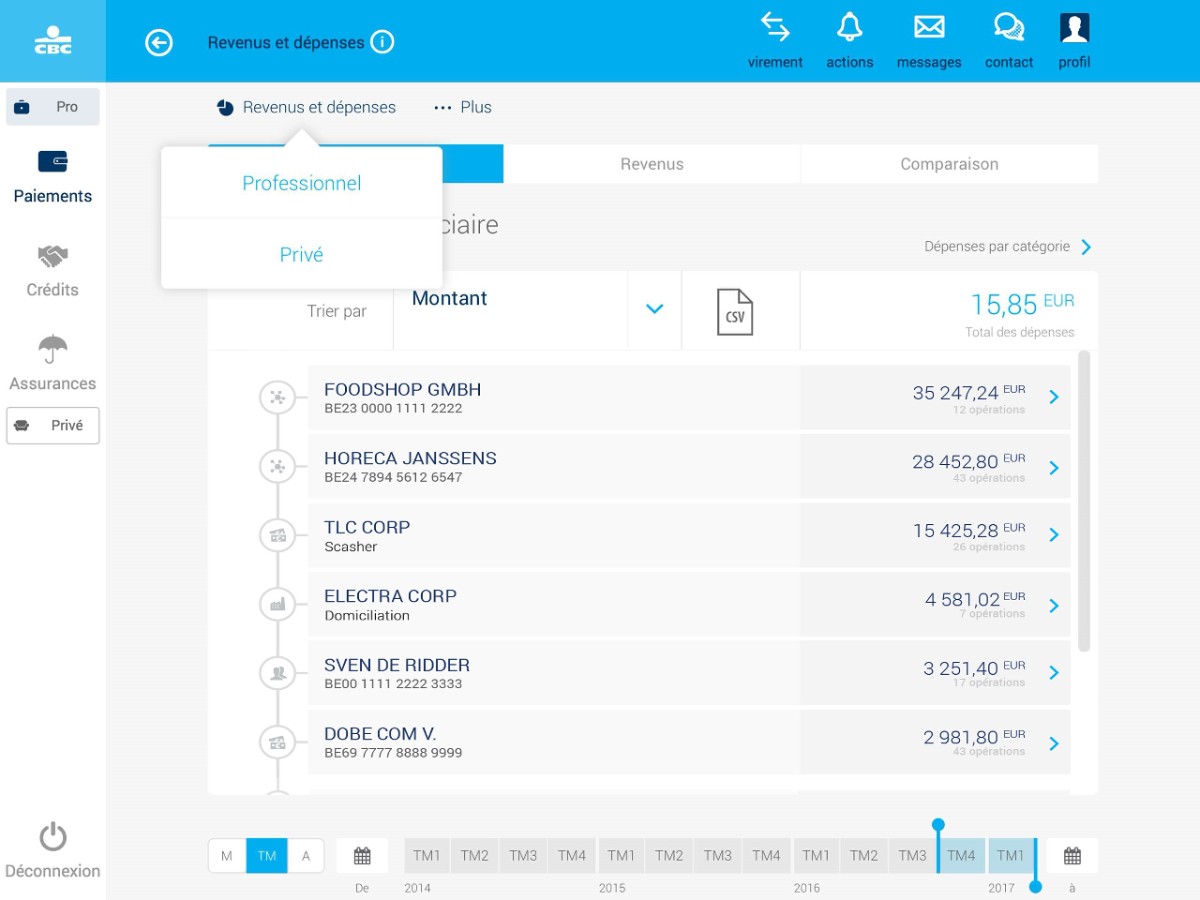Open the contact chat icon

(1008, 28)
